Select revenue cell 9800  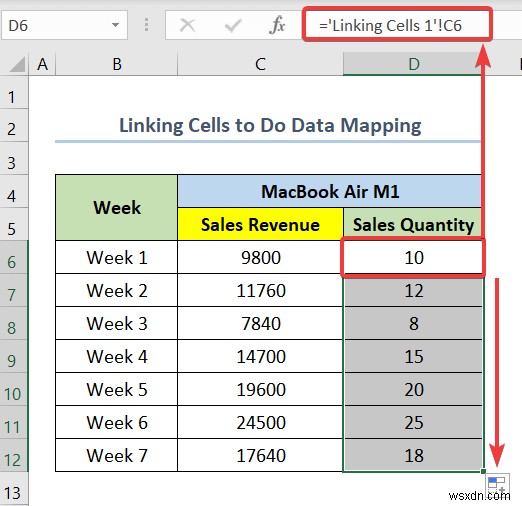point(260,257)
